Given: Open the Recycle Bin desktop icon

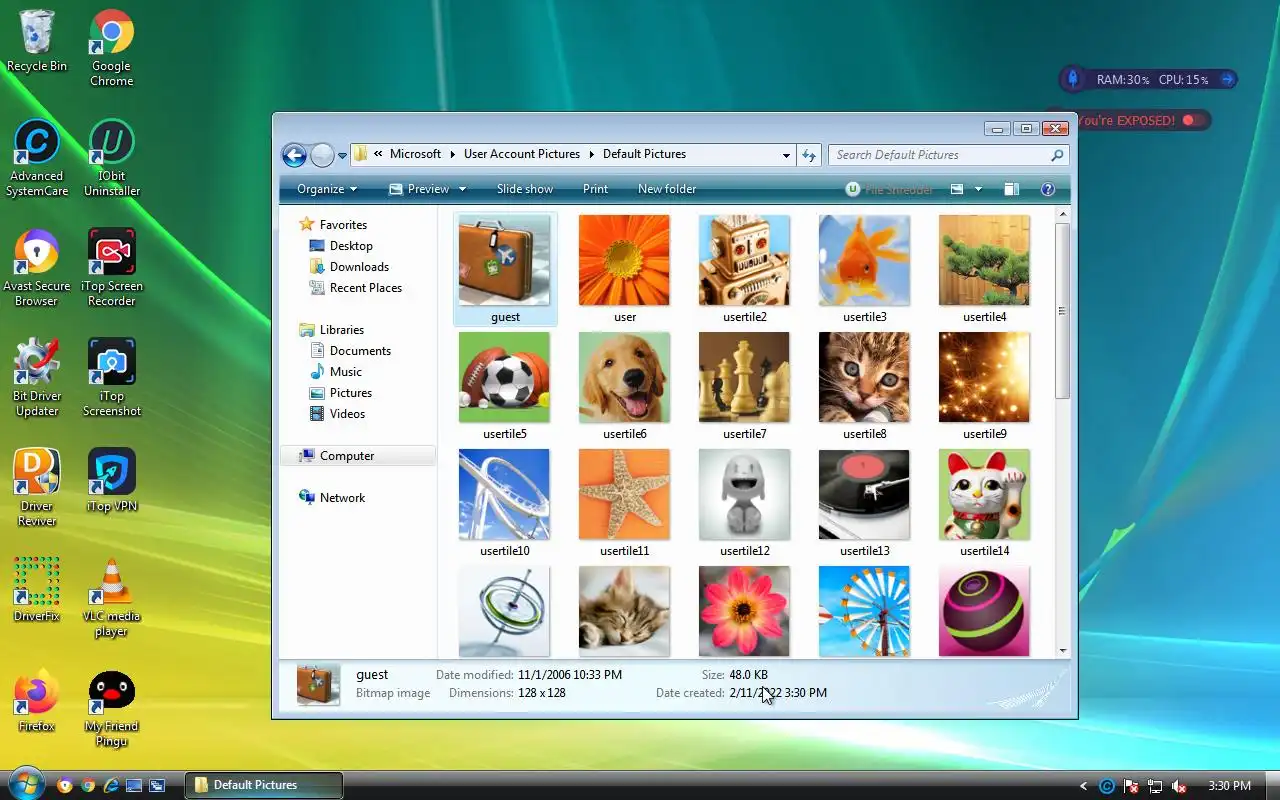Looking at the screenshot, I should click(x=37, y=41).
